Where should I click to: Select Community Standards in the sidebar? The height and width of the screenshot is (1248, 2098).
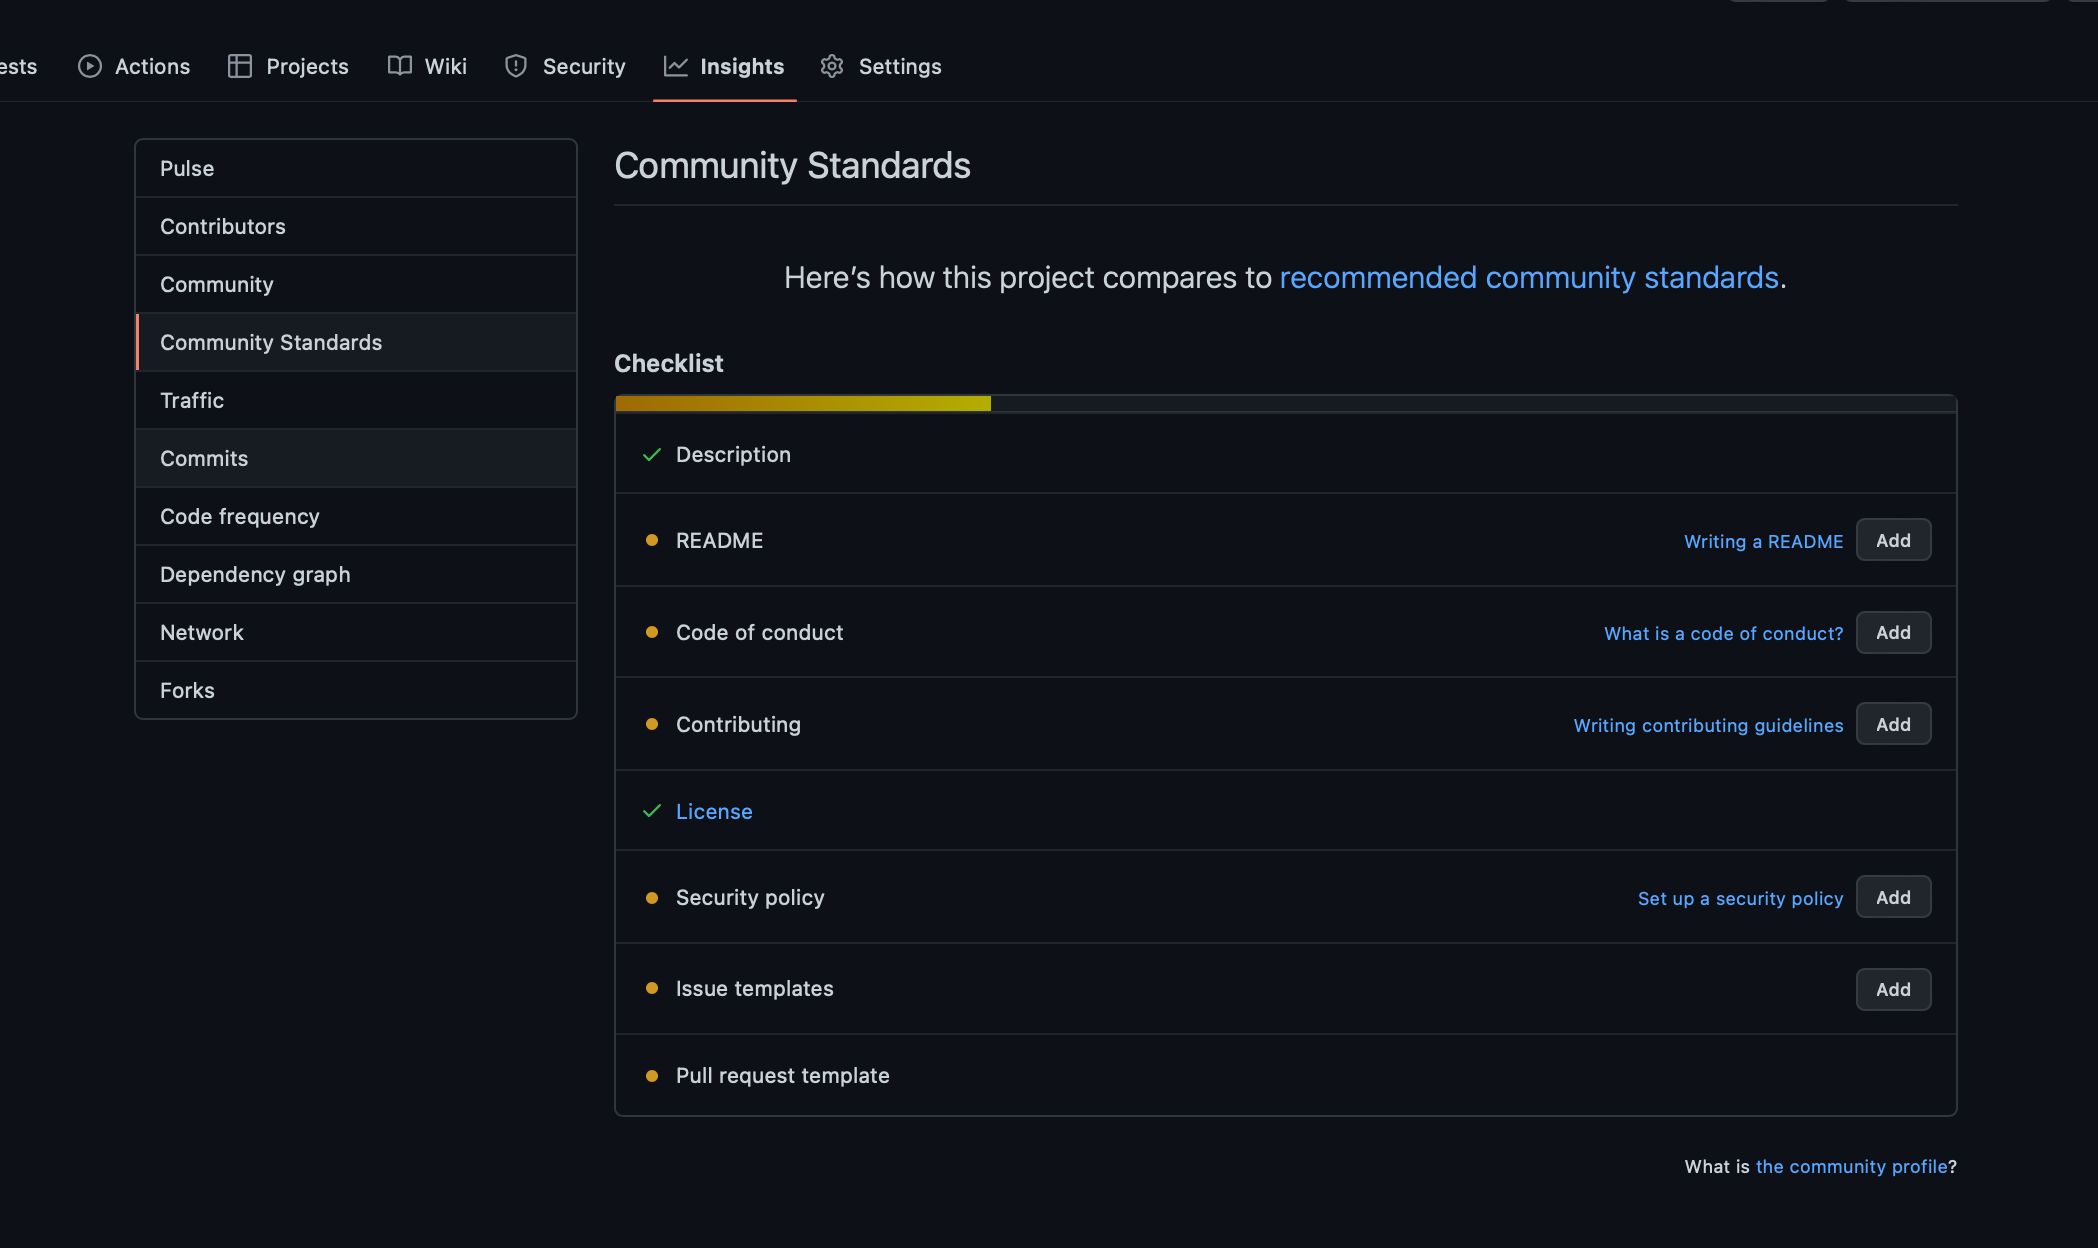[356, 342]
